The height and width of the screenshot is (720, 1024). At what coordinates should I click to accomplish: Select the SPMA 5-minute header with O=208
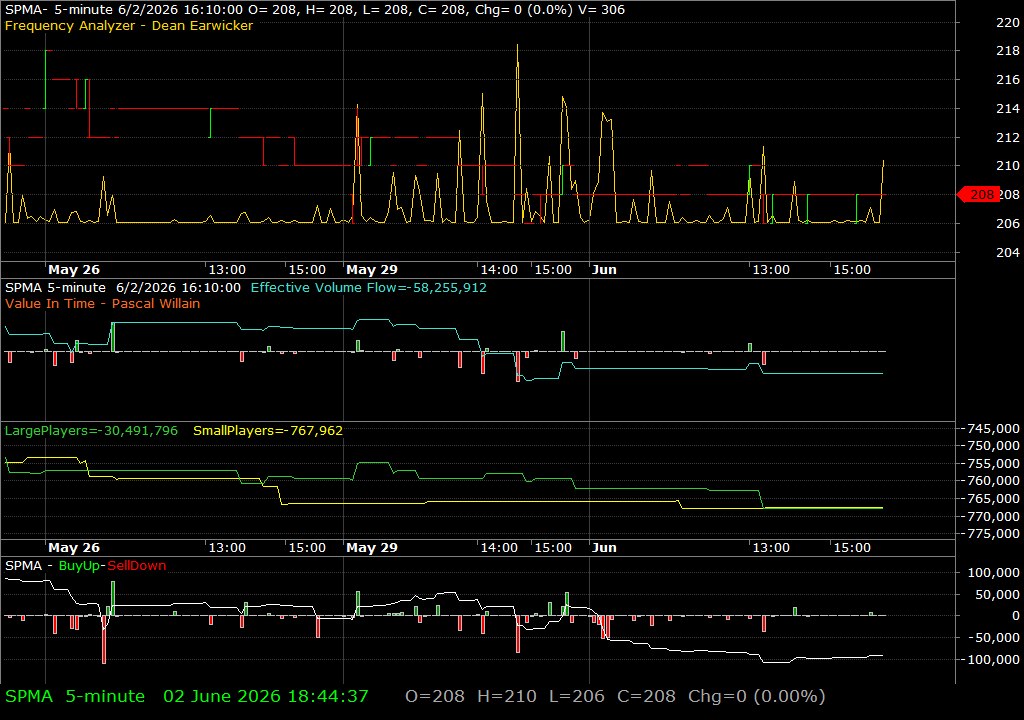[315, 10]
